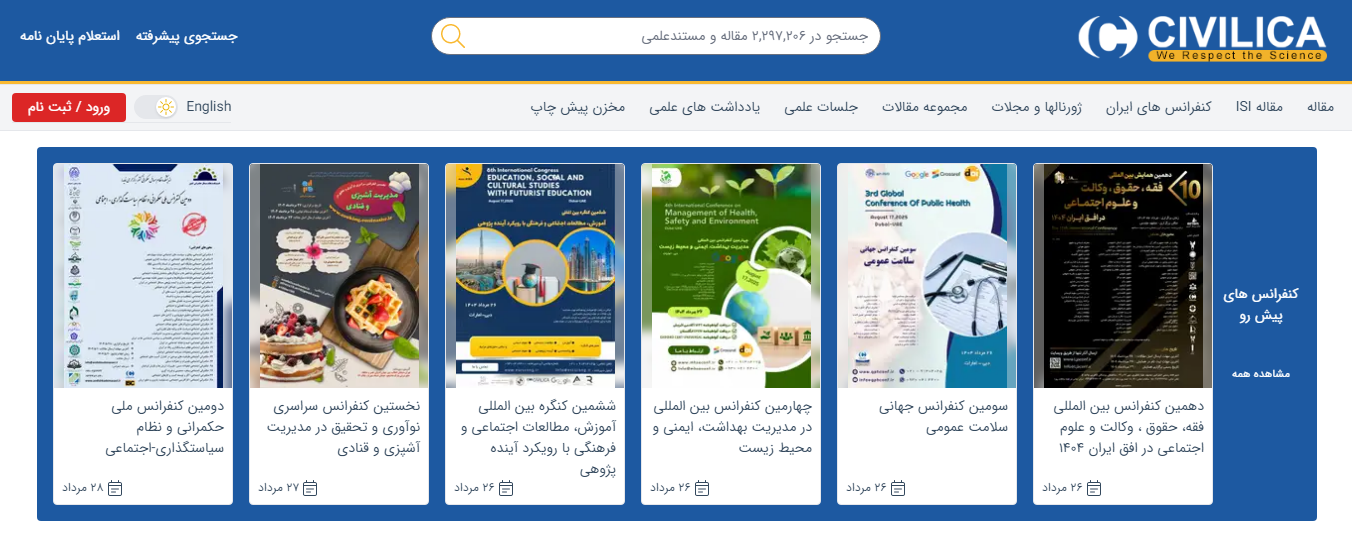Viewport: 1352px width, 547px height.
Task: Switch language to English
Action: point(208,107)
